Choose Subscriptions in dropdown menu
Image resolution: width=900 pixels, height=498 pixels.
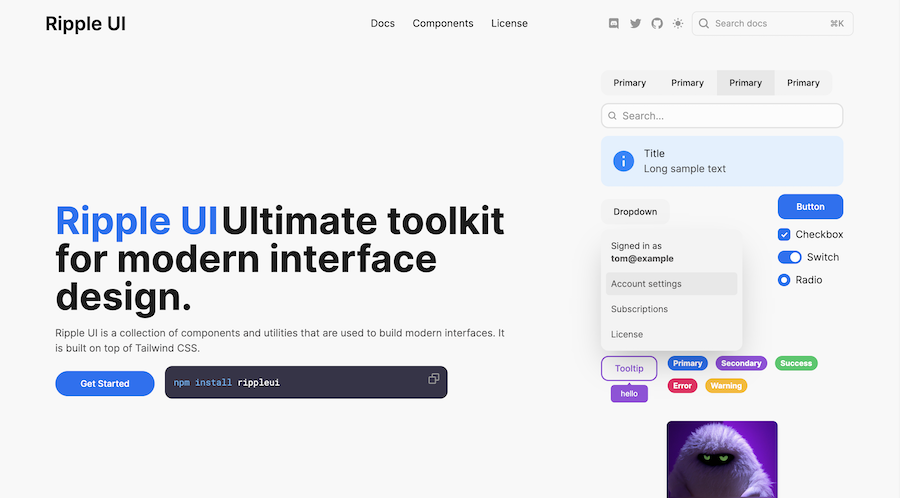coord(672,309)
